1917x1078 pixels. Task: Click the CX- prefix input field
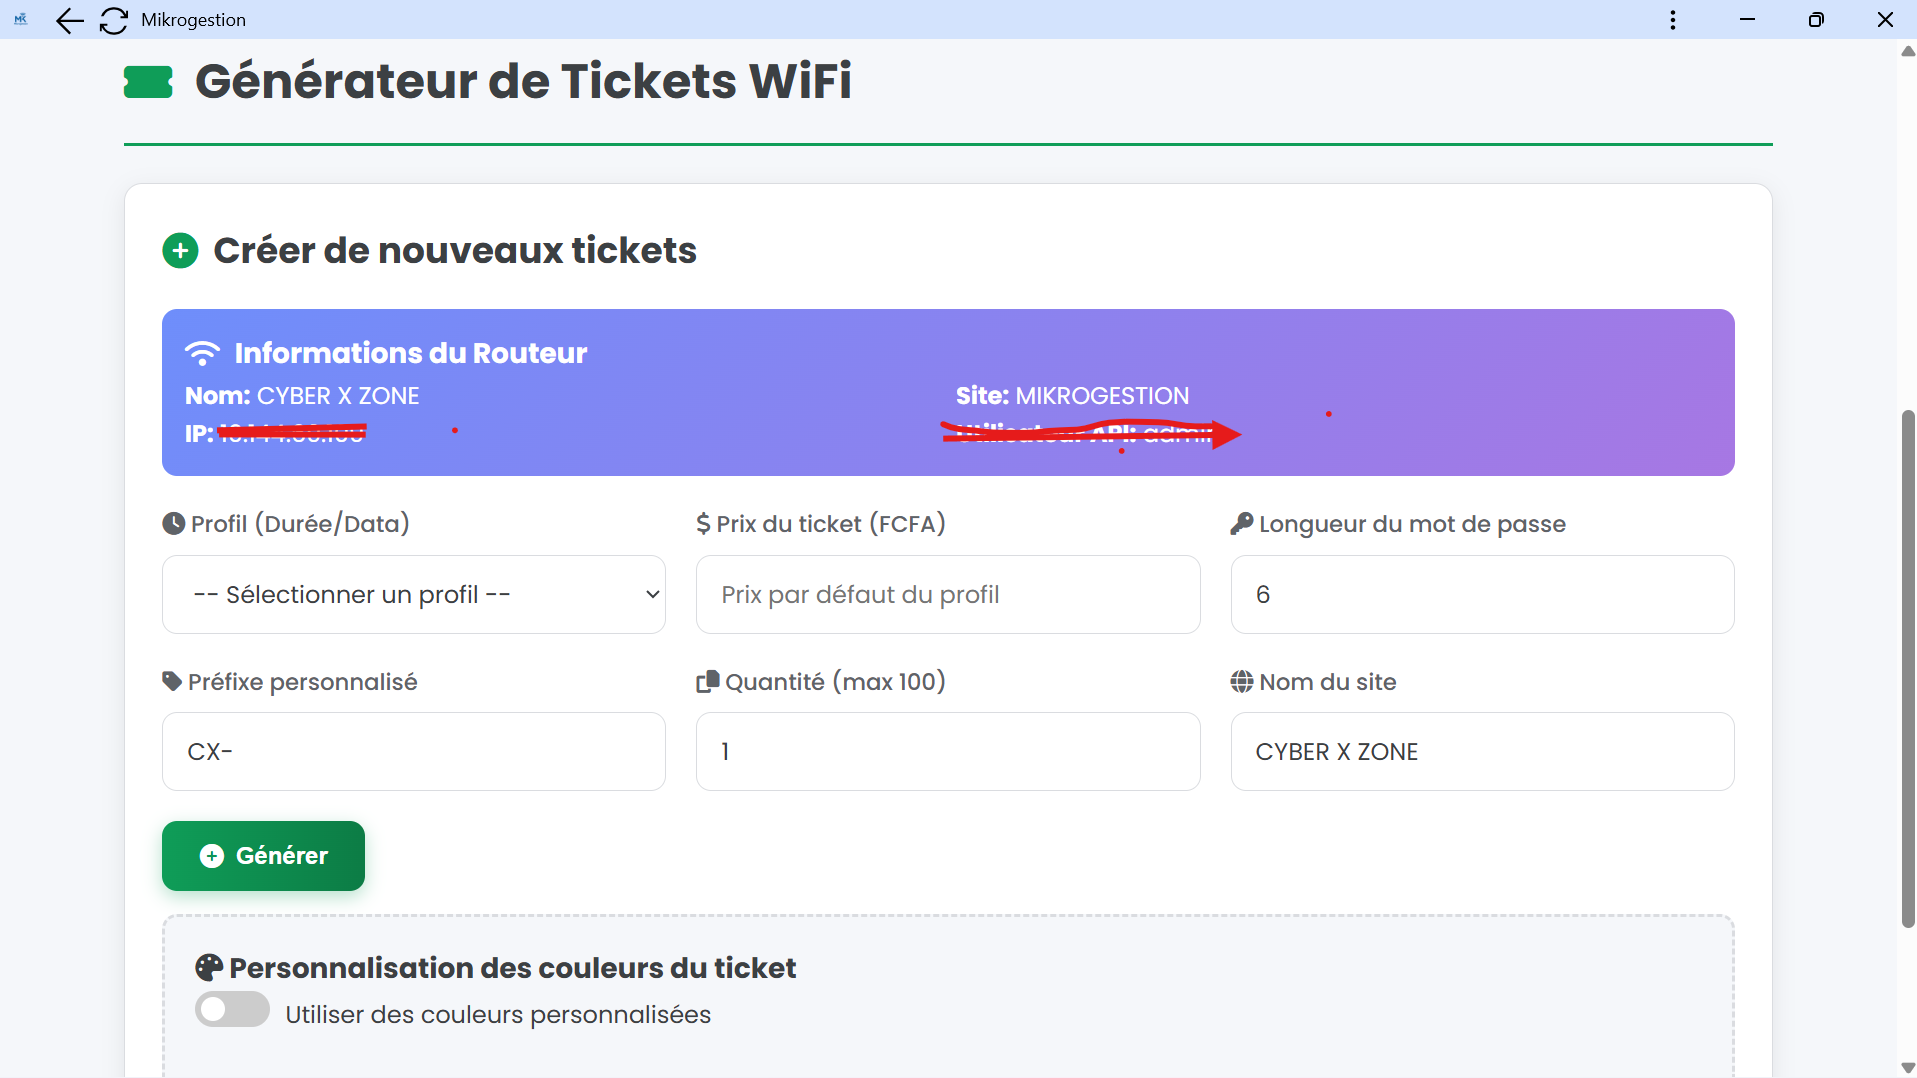(x=413, y=751)
